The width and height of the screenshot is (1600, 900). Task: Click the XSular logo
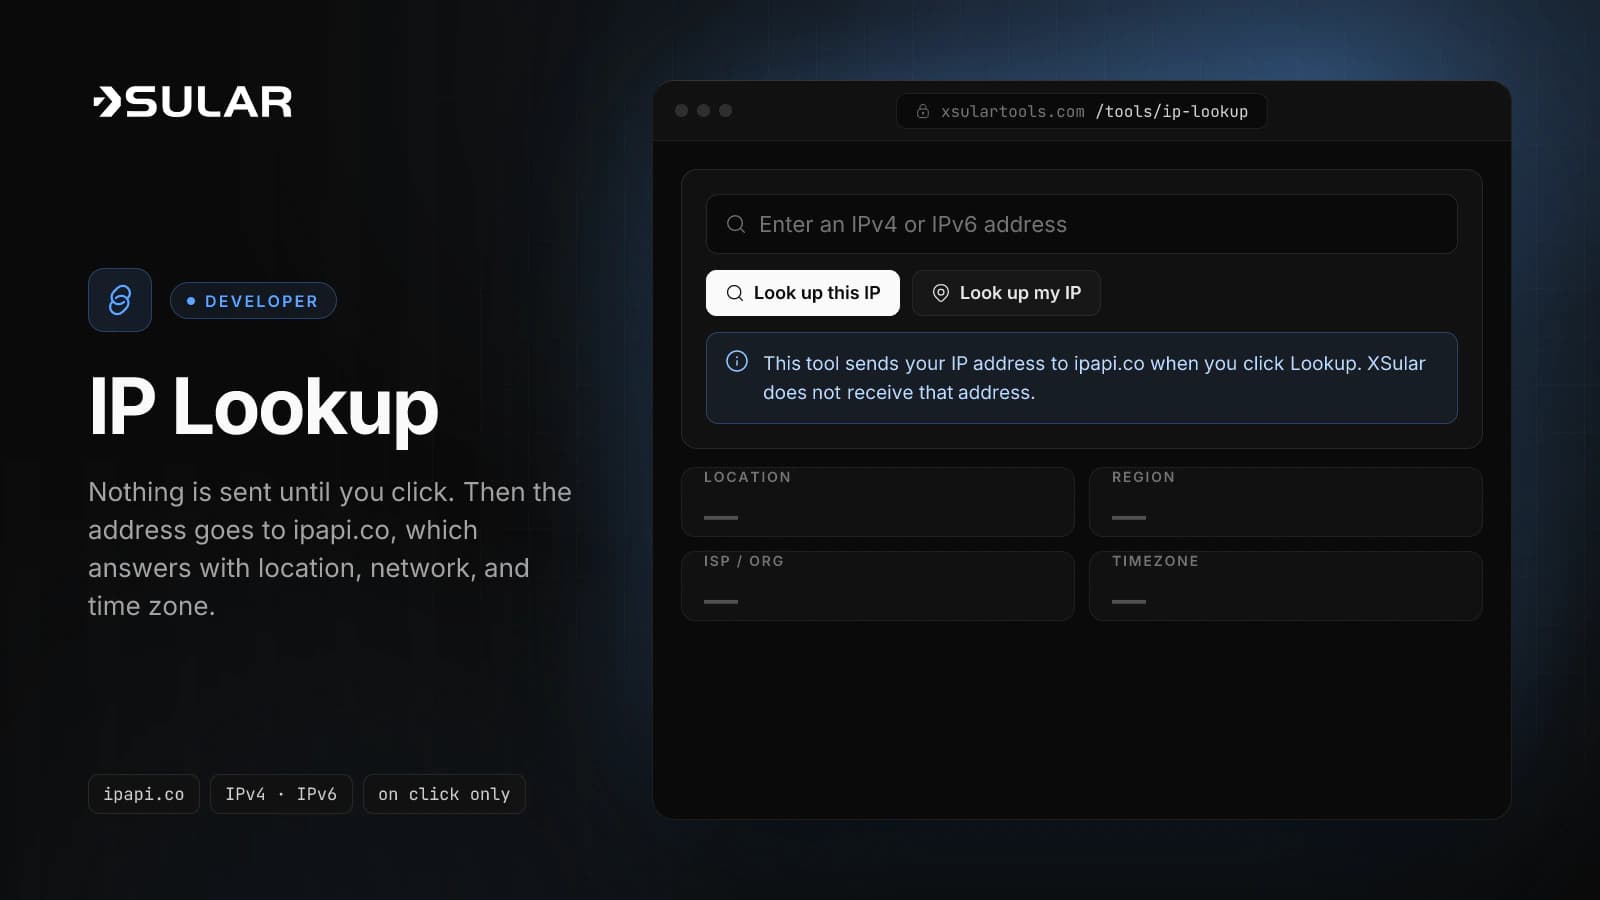pyautogui.click(x=192, y=102)
